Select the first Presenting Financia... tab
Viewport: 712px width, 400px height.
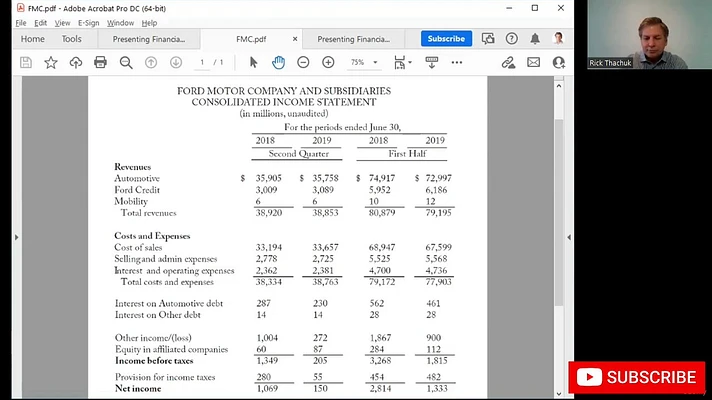(149, 40)
